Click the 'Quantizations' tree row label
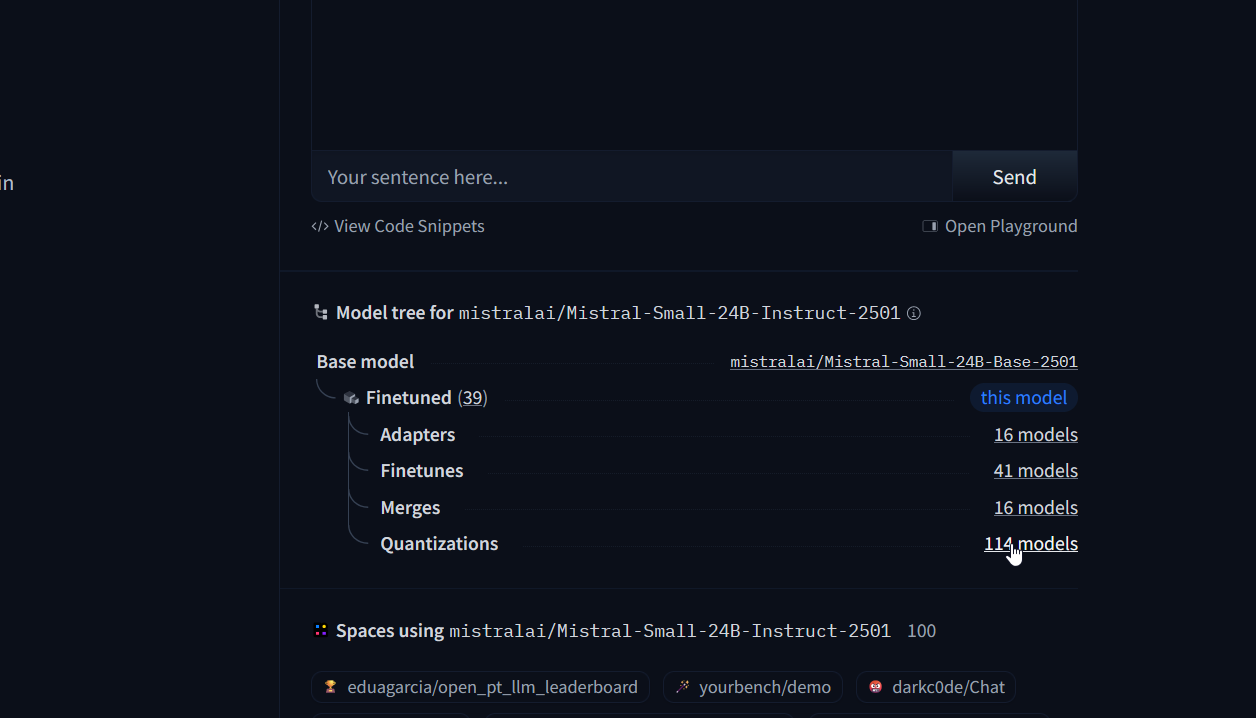The width and height of the screenshot is (1256, 718). 439,544
